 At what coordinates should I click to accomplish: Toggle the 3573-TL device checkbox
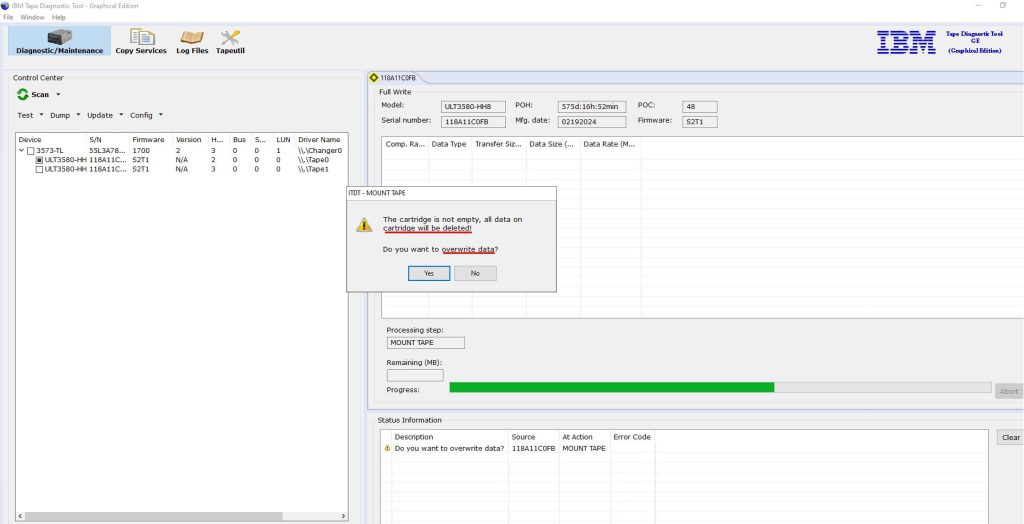pyautogui.click(x=30, y=151)
